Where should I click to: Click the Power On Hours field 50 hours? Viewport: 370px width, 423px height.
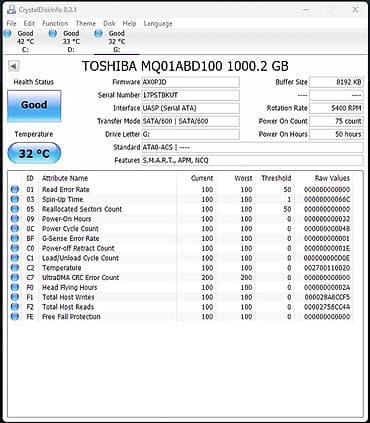tap(336, 134)
